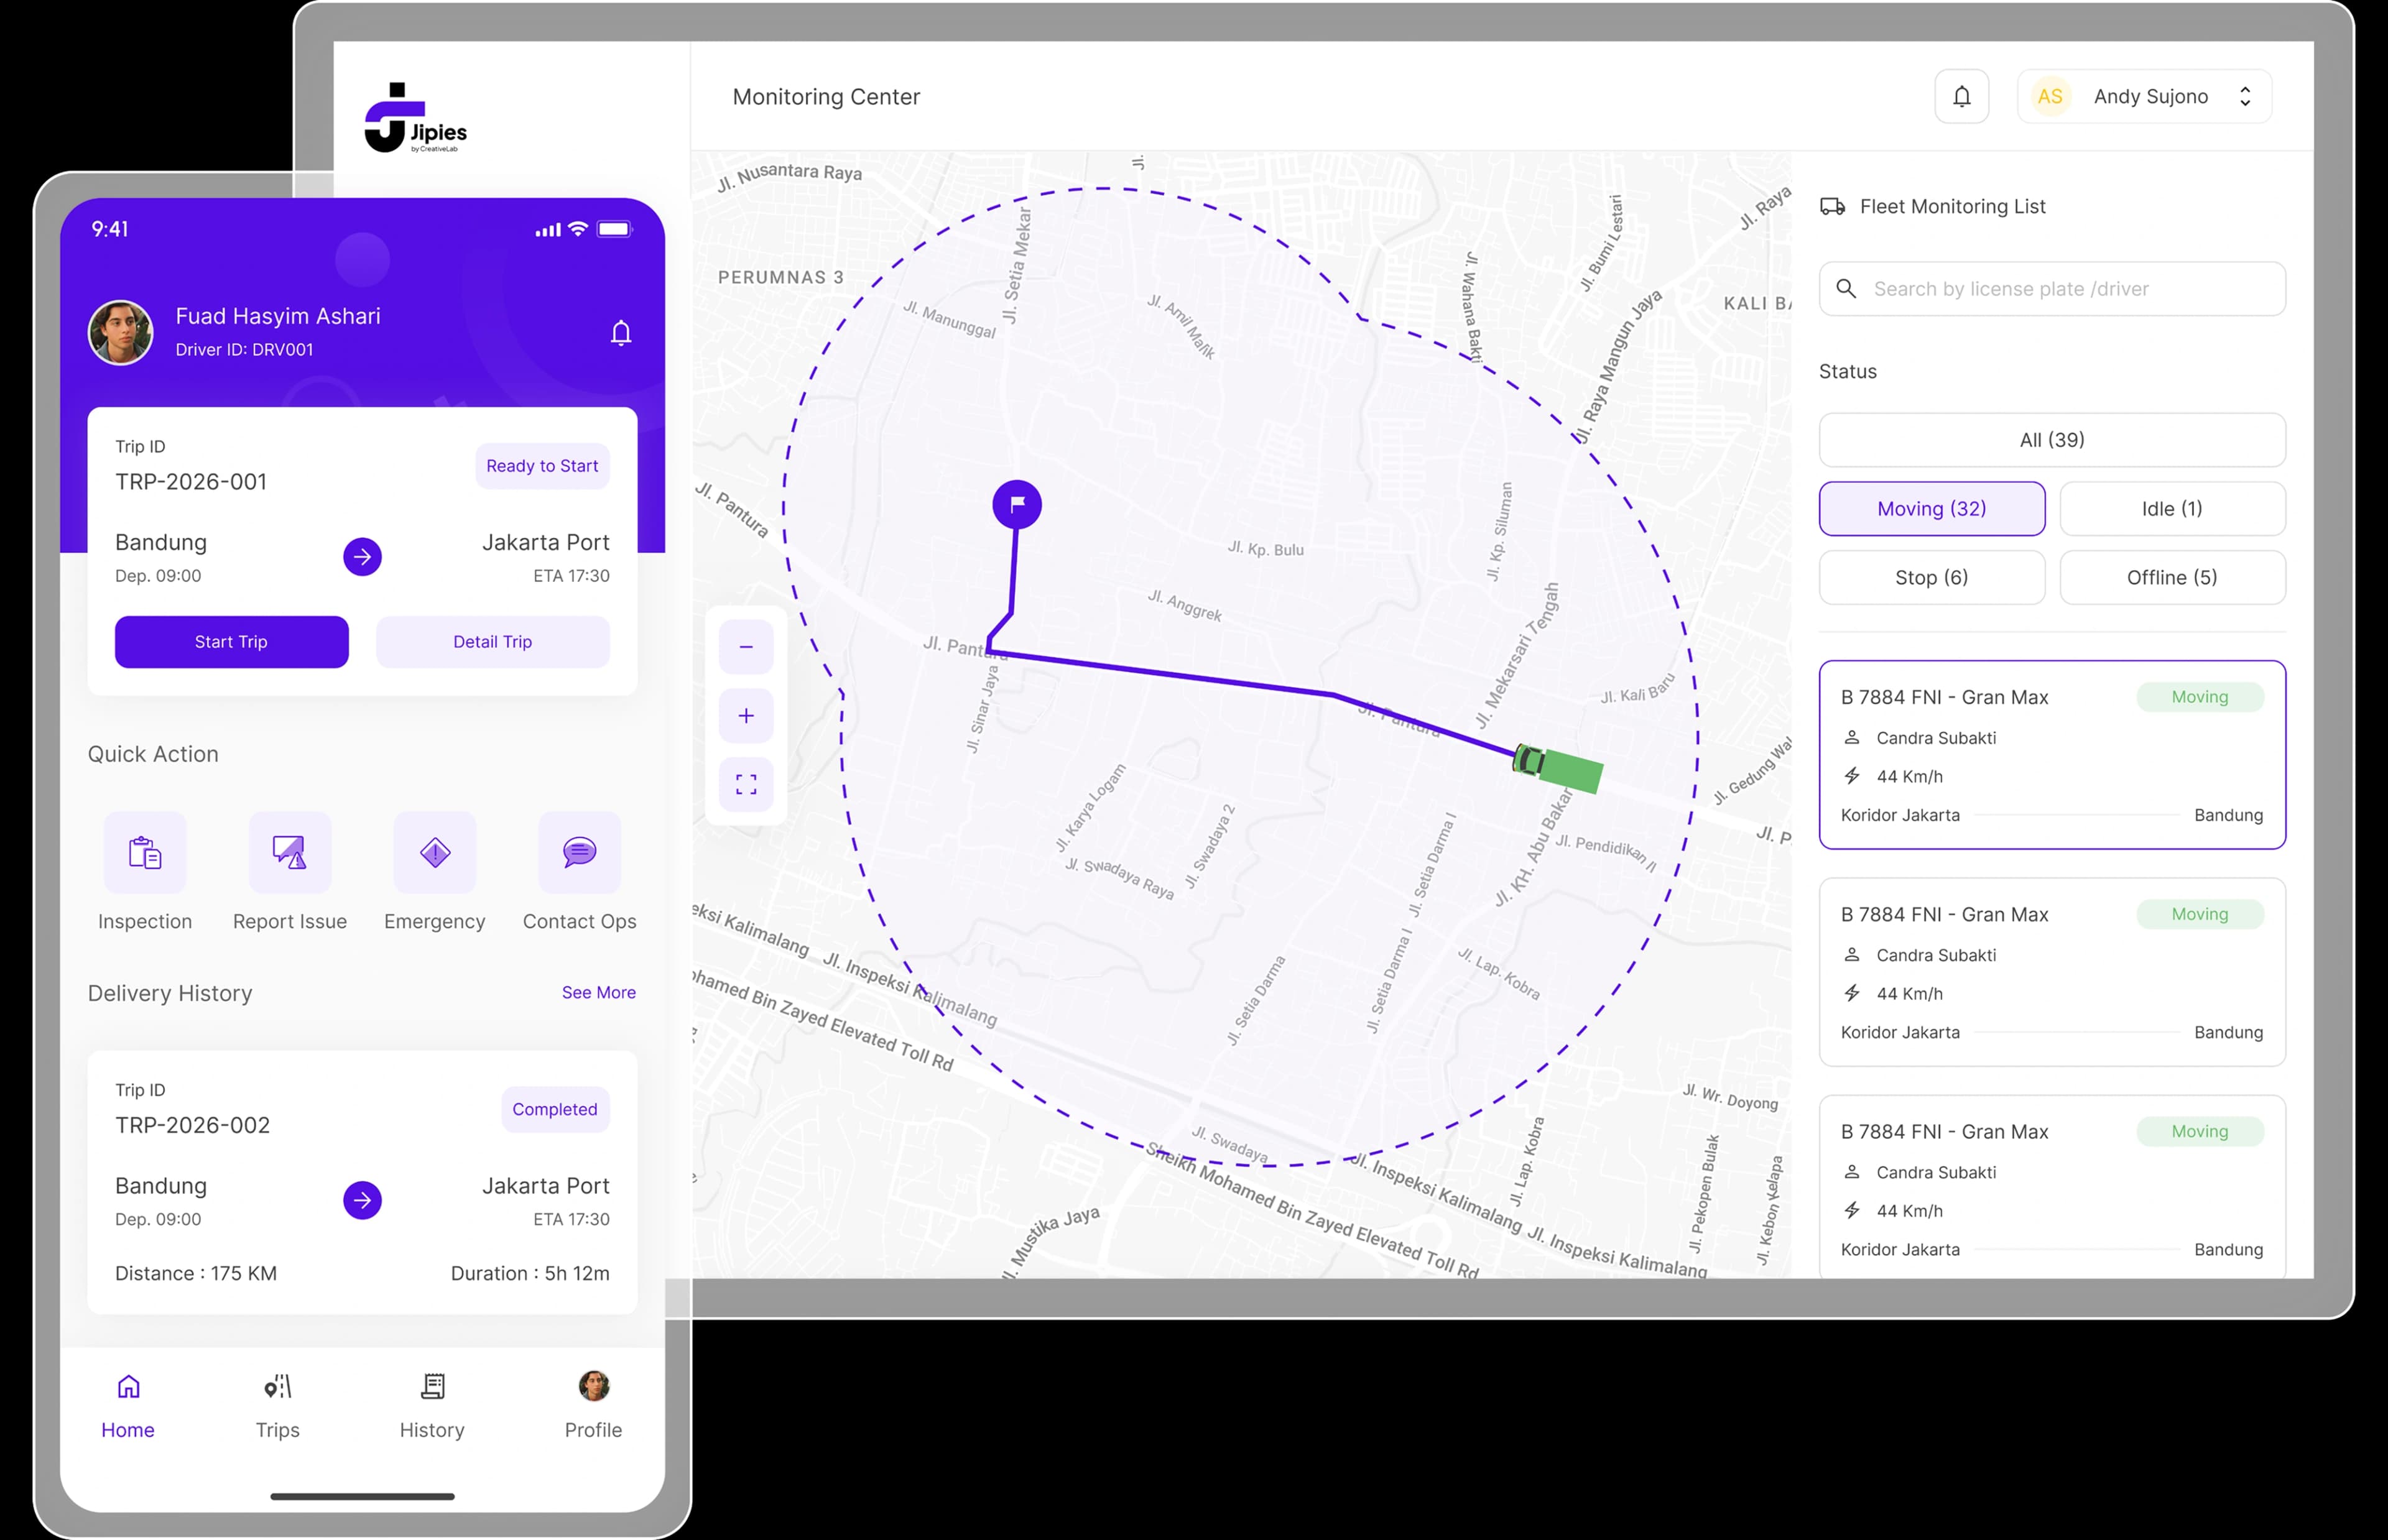Image resolution: width=2388 pixels, height=1540 pixels.
Task: Tap the arrow icon on TRP-2026-001 route
Action: 362,557
